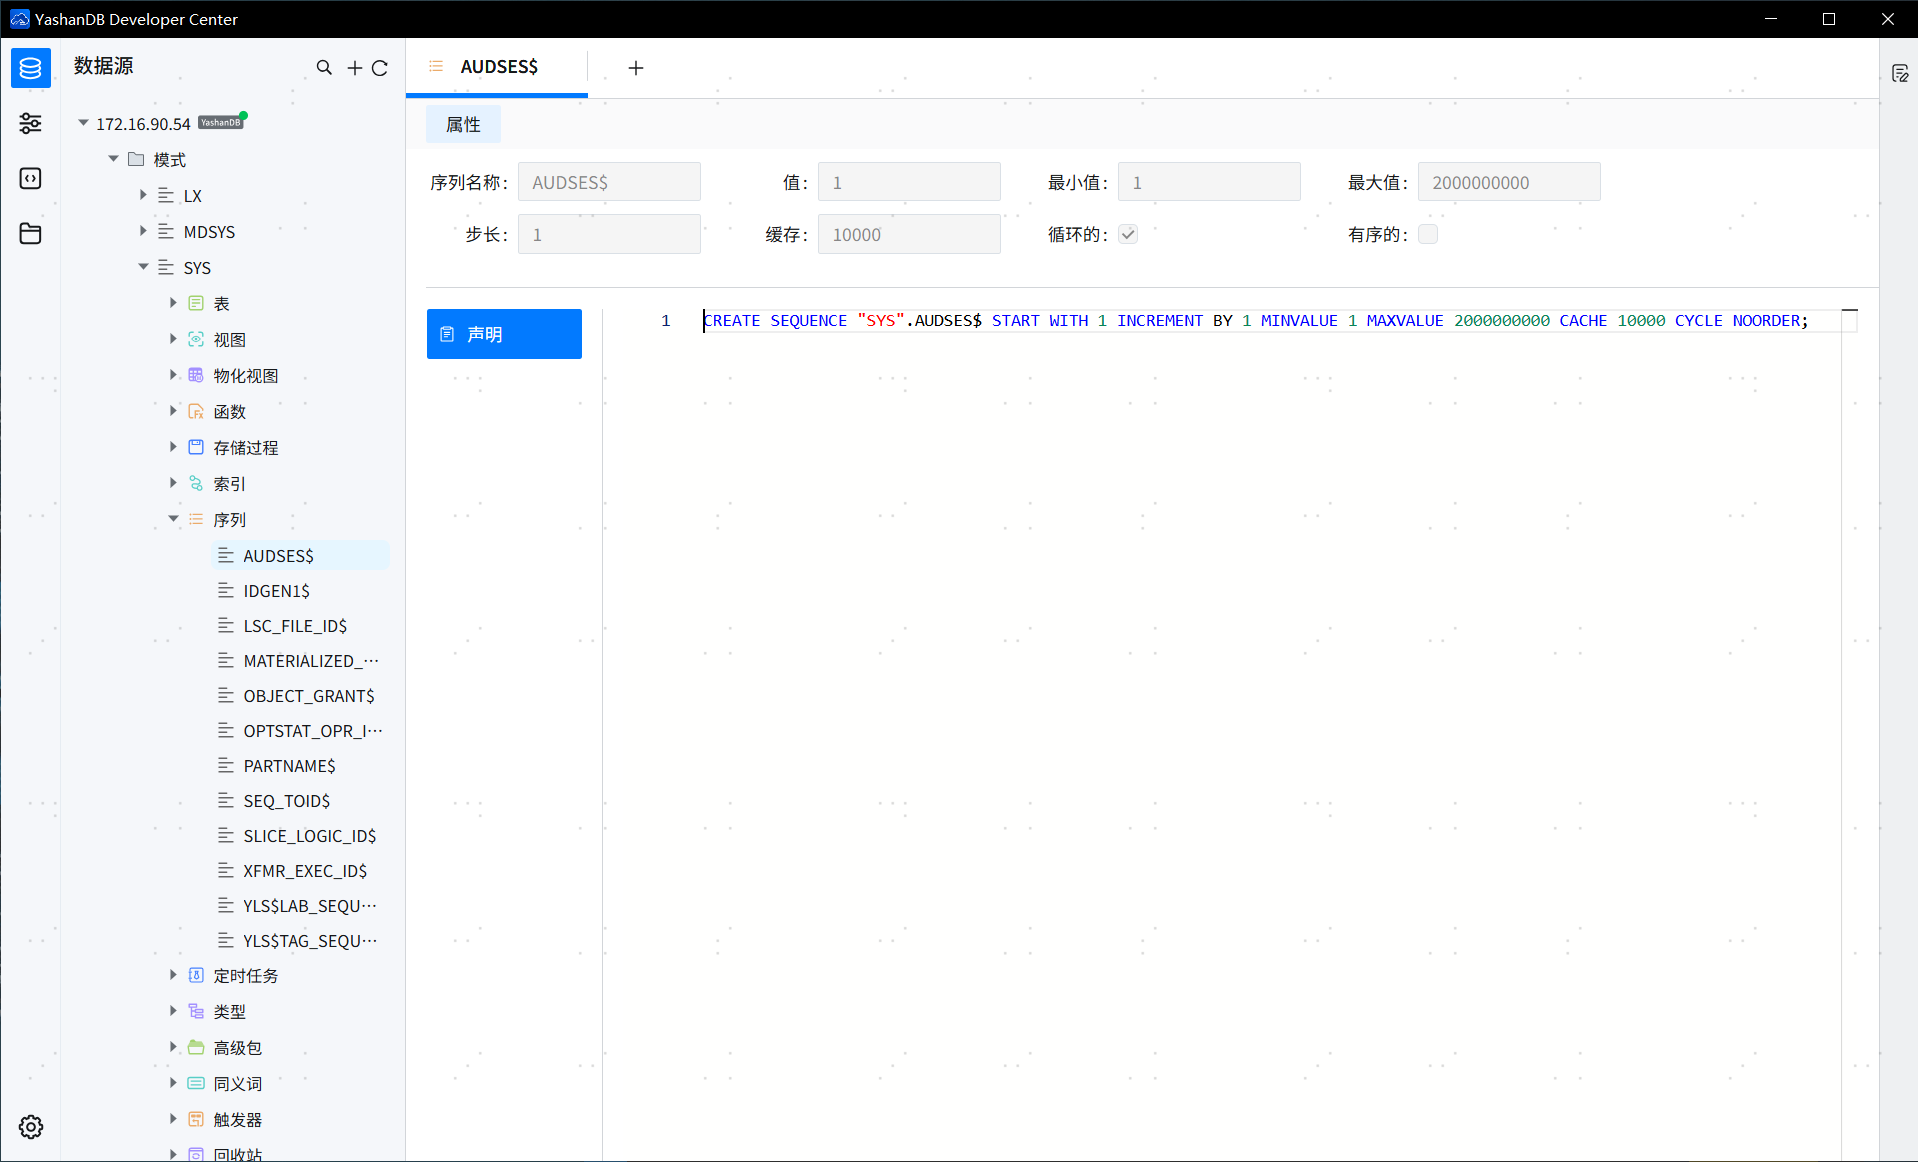Collapse the 序列 tree node
The image size is (1918, 1162).
pos(172,519)
